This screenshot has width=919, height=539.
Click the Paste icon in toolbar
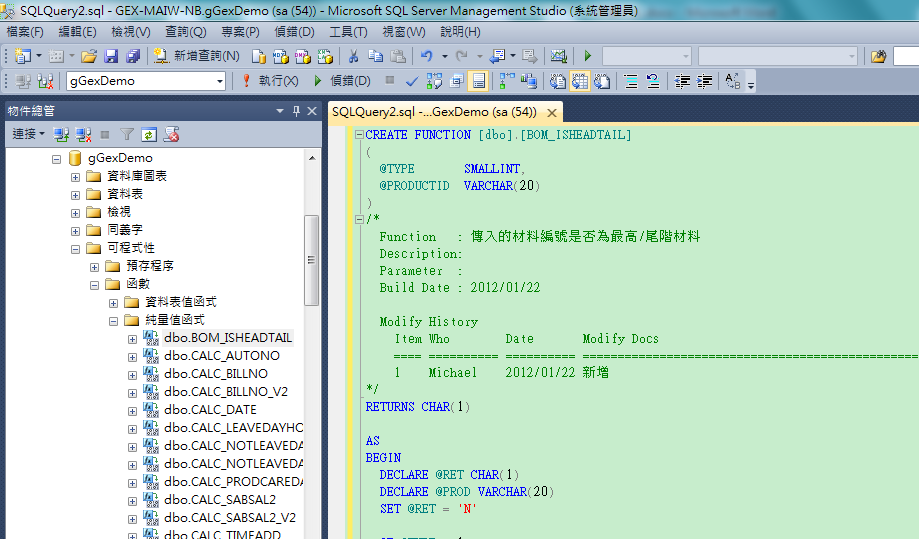pos(398,56)
